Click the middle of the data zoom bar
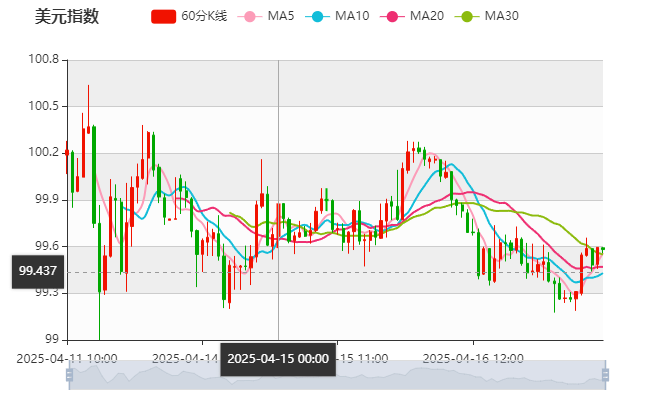The image size is (670, 400). 336,375
